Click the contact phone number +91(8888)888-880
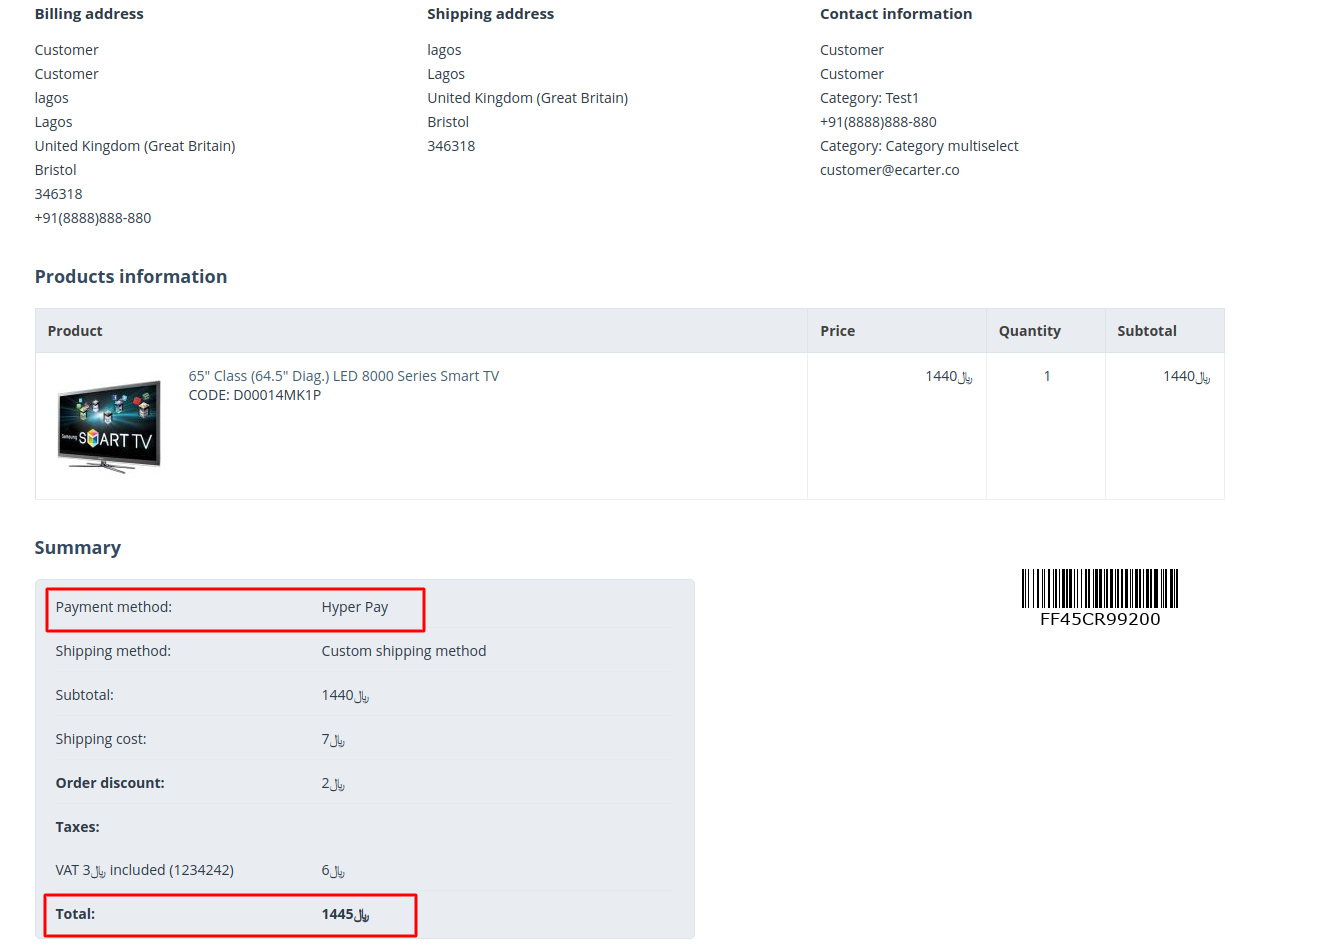1324x947 pixels. pos(878,122)
